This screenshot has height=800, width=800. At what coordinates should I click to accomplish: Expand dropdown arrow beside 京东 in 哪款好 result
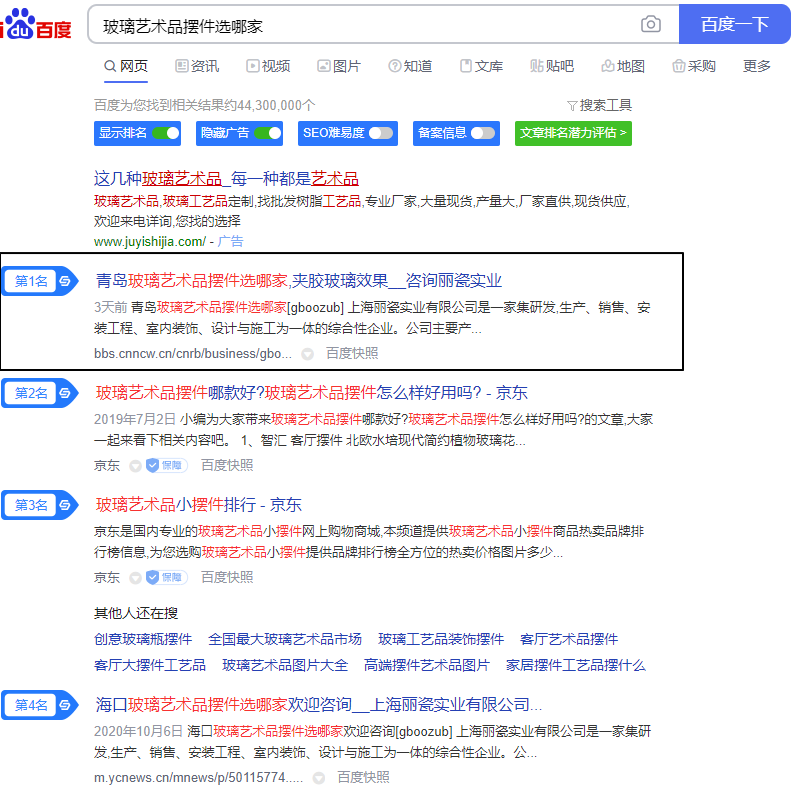(x=135, y=466)
